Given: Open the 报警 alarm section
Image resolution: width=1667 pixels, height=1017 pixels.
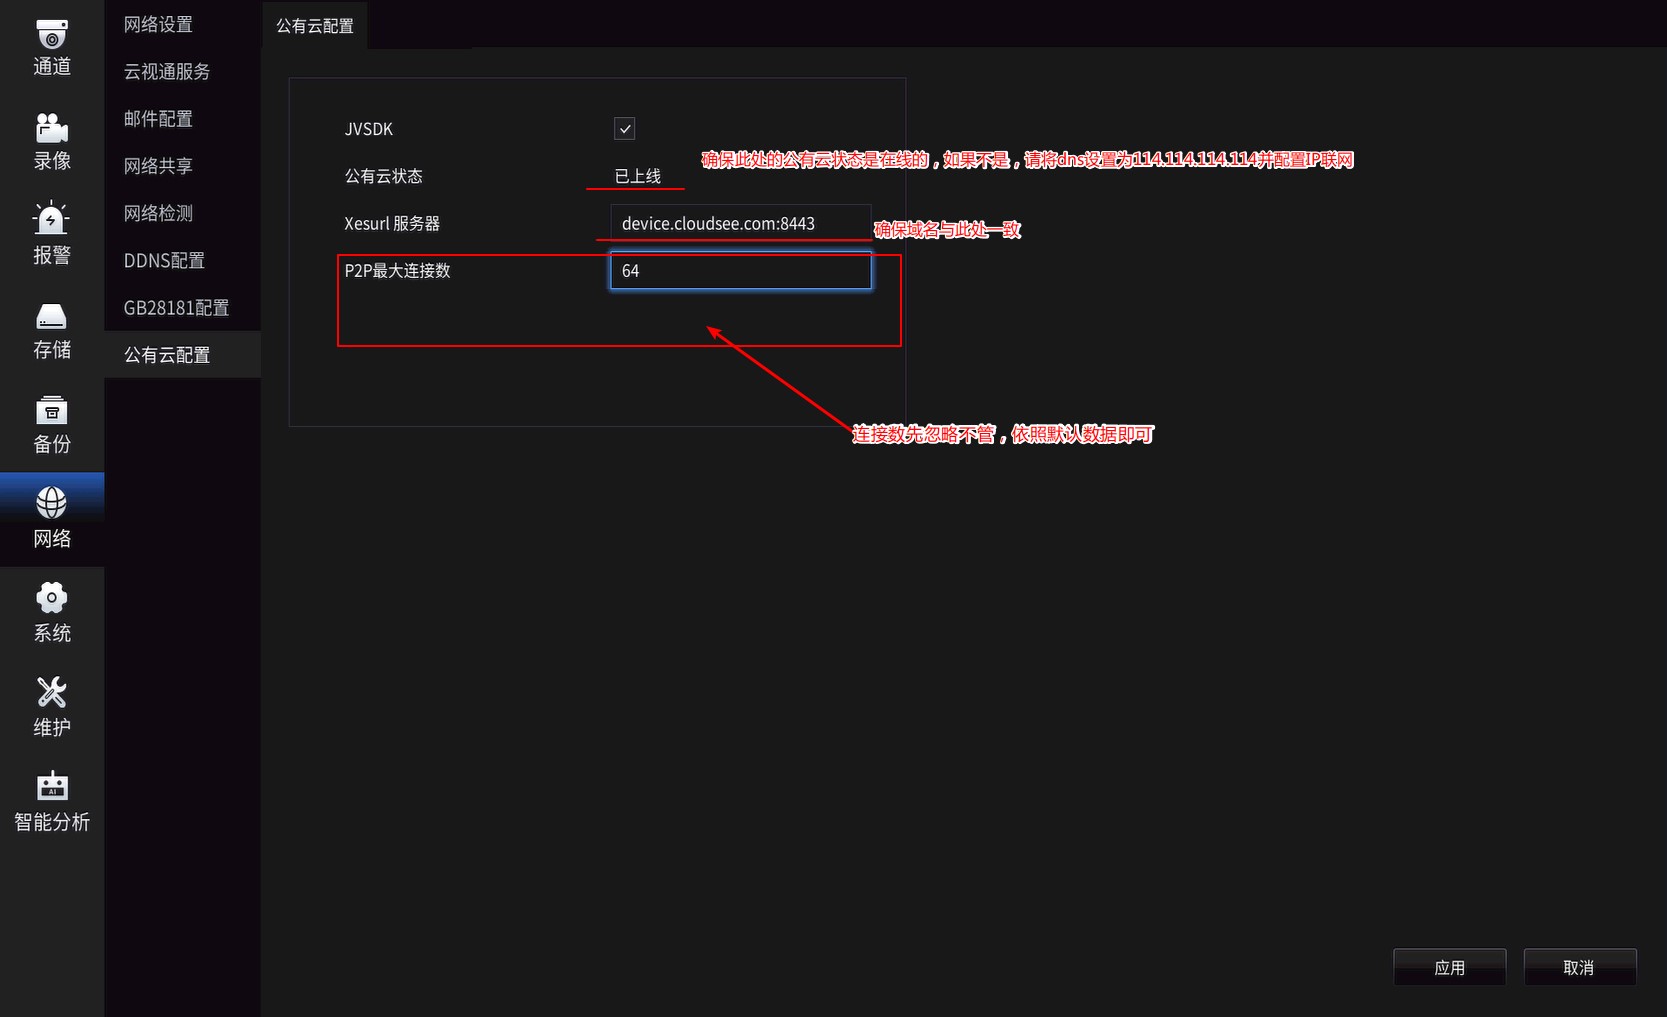Looking at the screenshot, I should [52, 236].
